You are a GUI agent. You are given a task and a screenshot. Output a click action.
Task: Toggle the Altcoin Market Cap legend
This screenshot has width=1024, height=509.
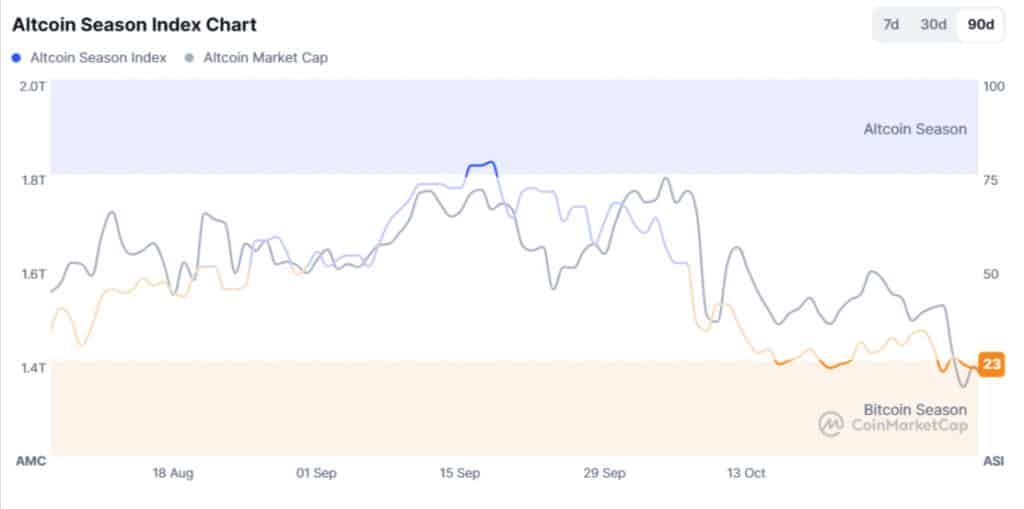(x=265, y=57)
